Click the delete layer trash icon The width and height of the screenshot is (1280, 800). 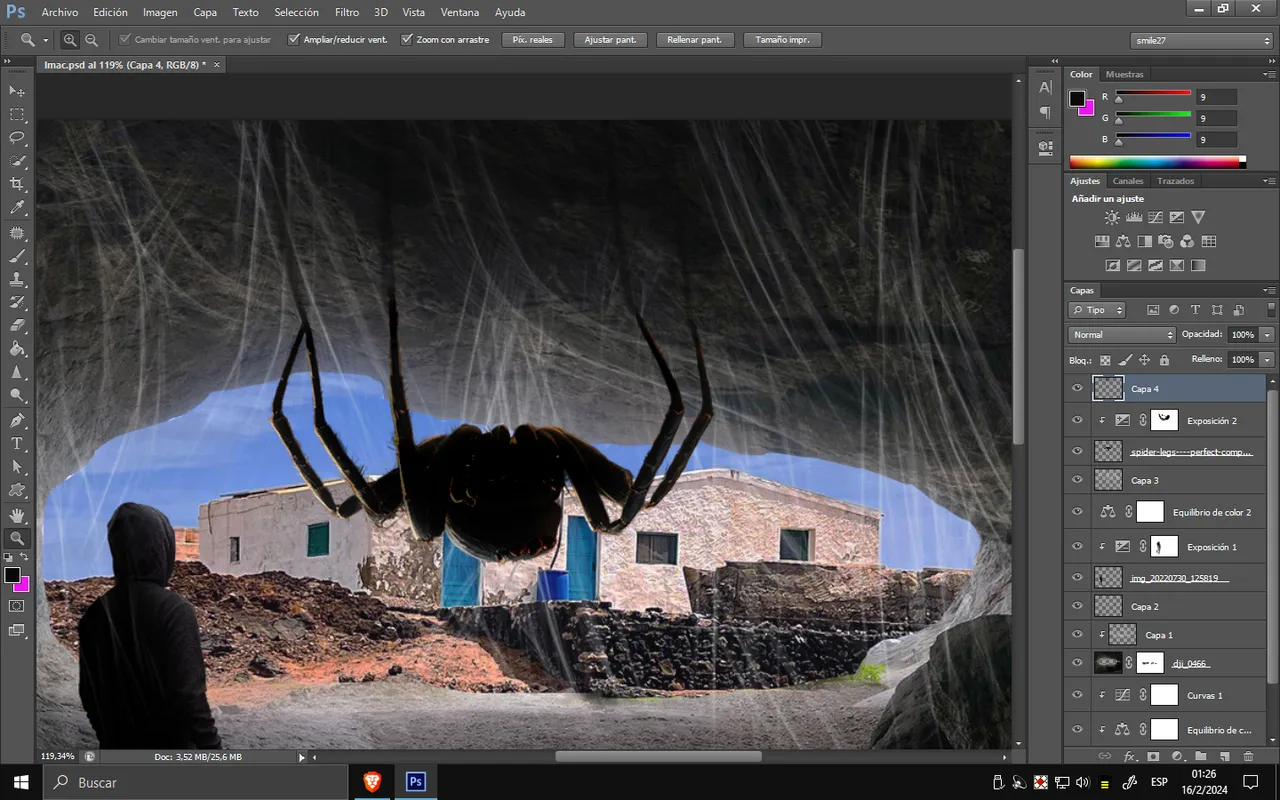point(1248,757)
